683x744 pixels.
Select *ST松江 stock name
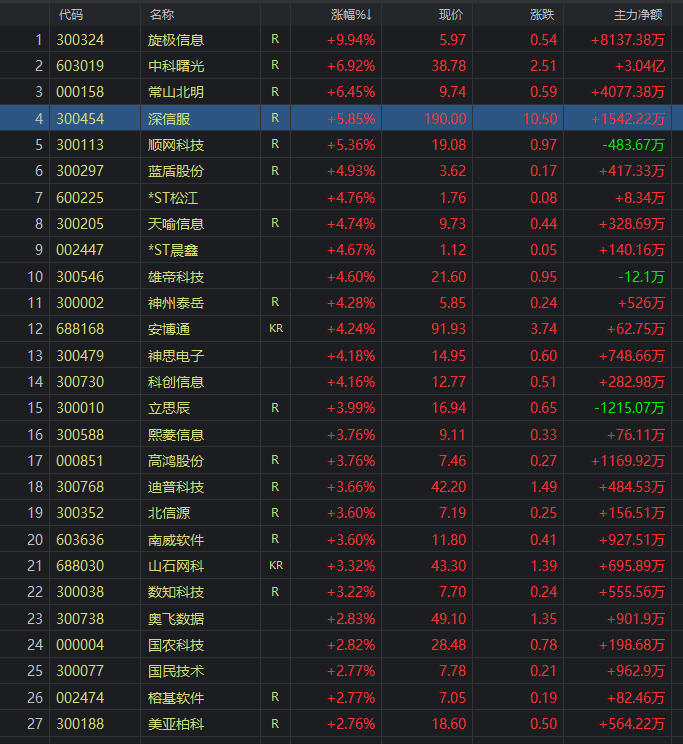click(173, 198)
